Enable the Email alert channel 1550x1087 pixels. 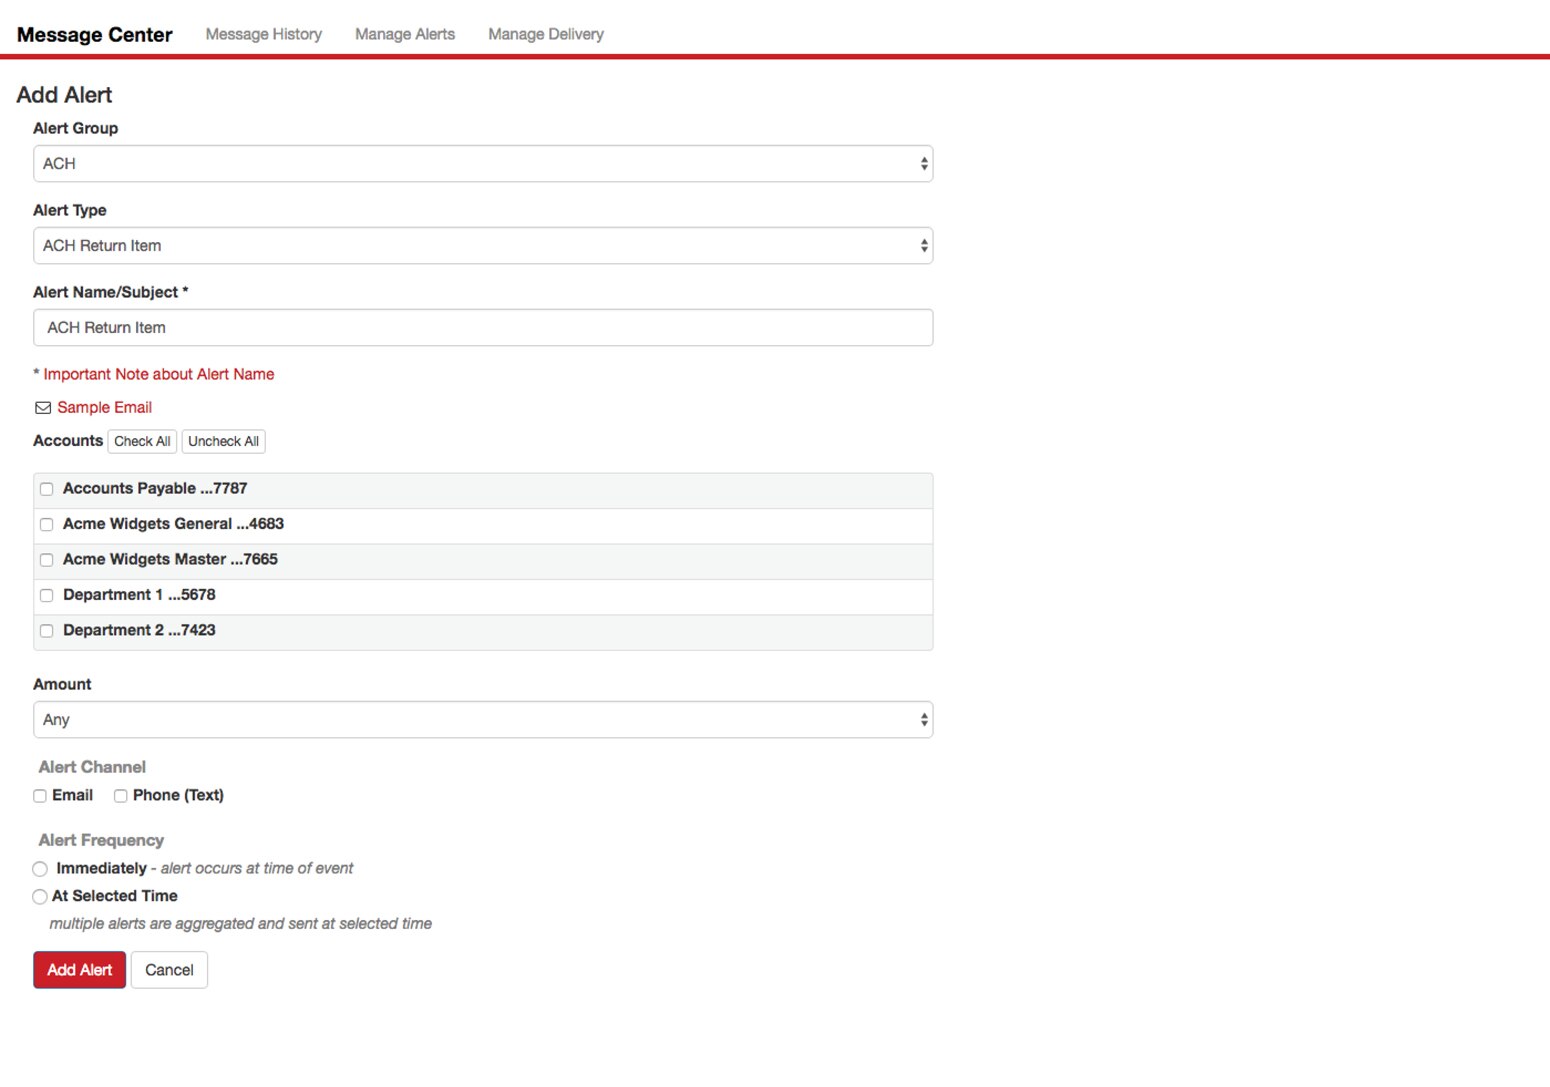40,795
